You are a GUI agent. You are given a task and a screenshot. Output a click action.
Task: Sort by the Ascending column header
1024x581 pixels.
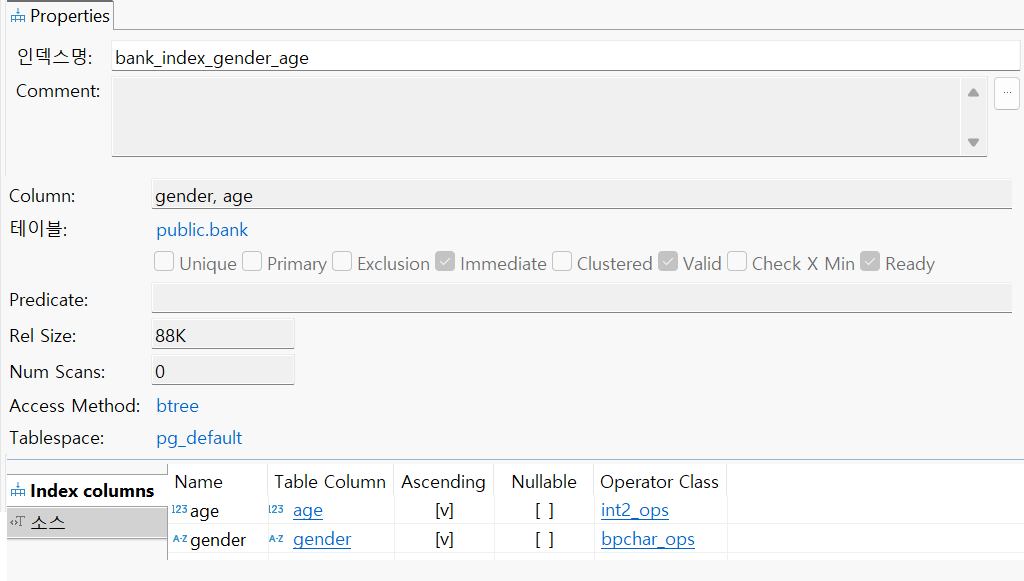point(443,482)
